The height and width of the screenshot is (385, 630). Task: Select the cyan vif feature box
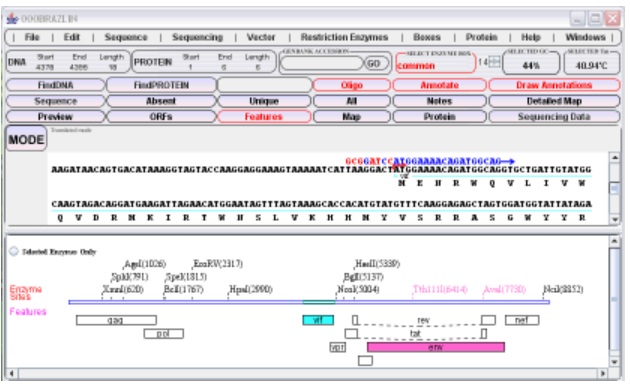click(x=318, y=320)
